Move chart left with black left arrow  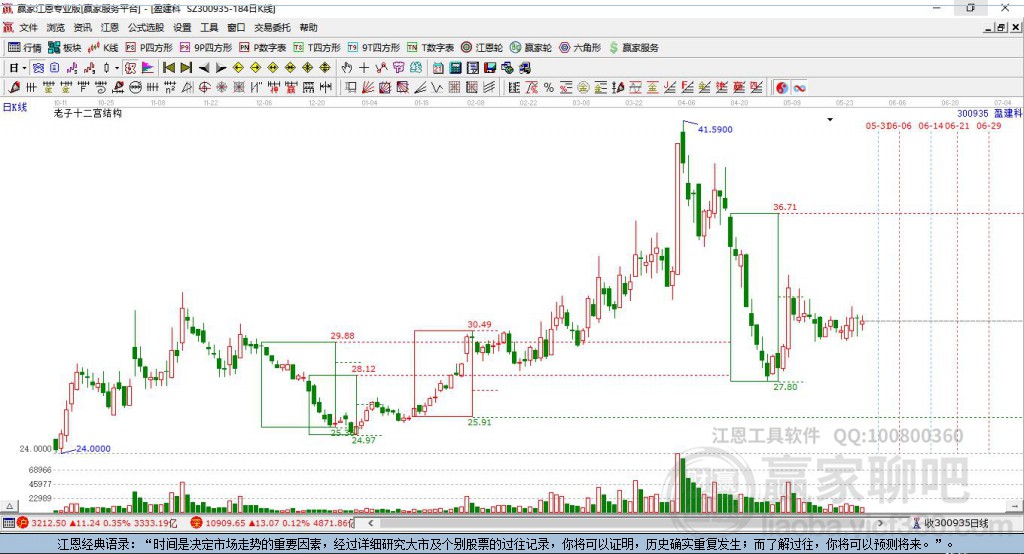click(x=204, y=68)
